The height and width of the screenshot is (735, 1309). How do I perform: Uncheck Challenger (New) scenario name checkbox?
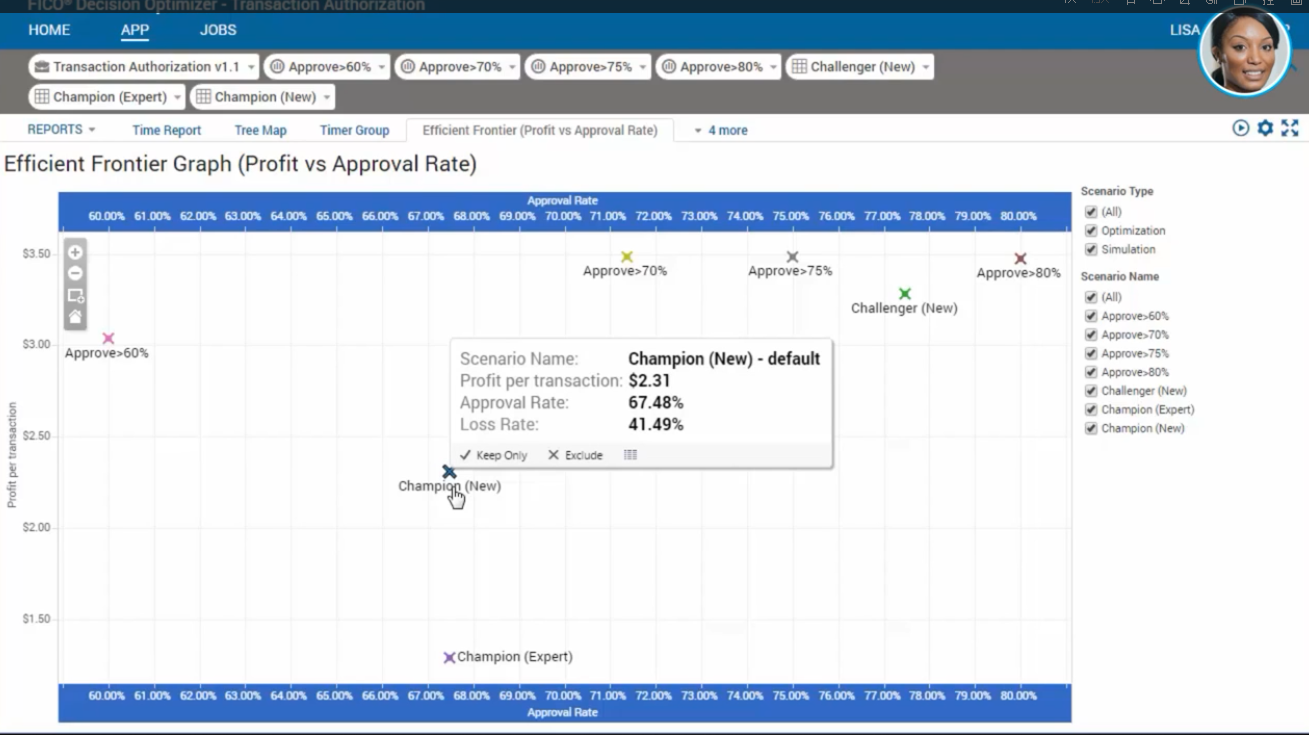tap(1091, 391)
